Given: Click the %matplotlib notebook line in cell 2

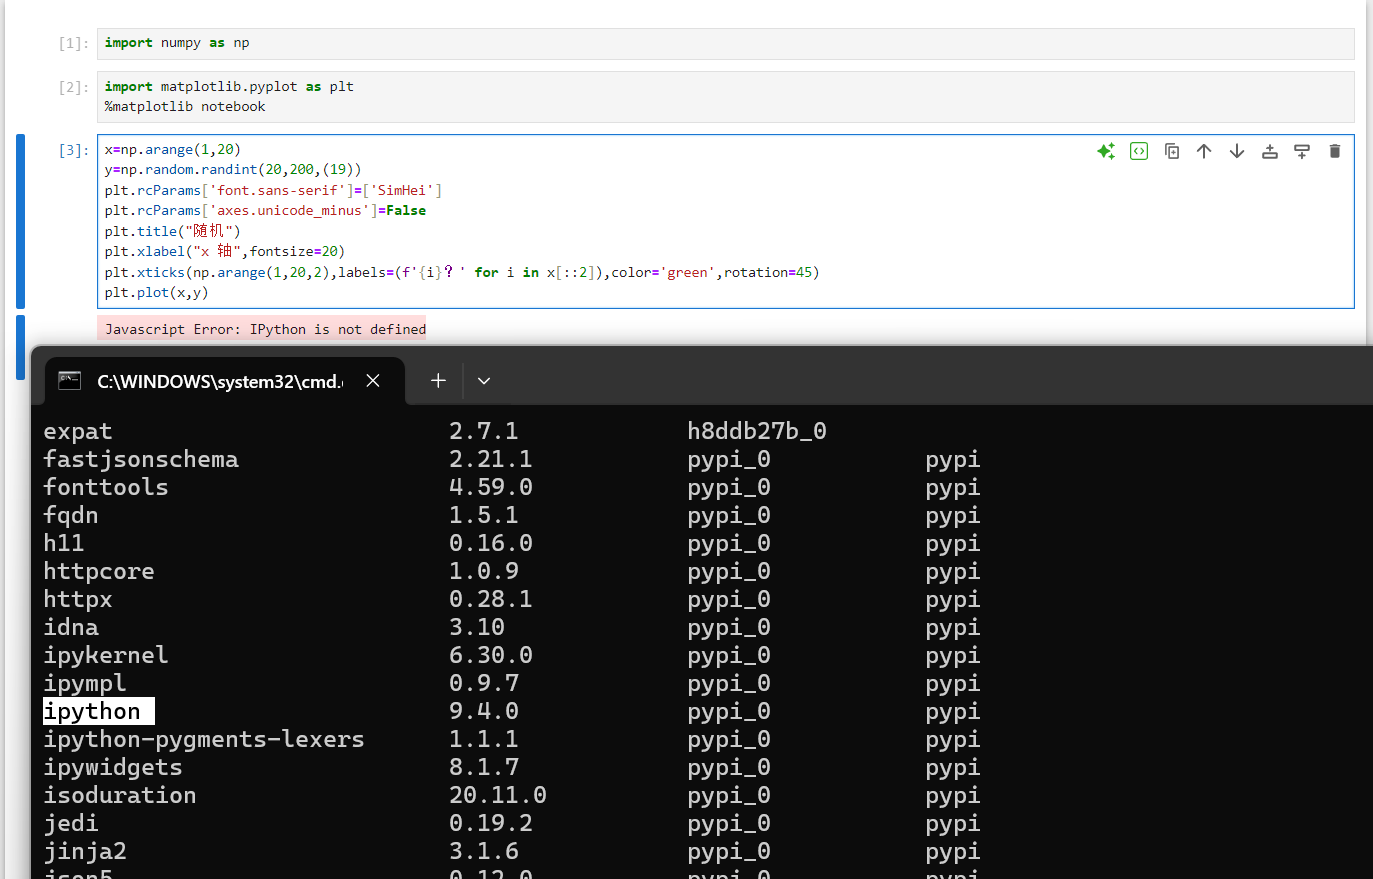Looking at the screenshot, I should 185,106.
